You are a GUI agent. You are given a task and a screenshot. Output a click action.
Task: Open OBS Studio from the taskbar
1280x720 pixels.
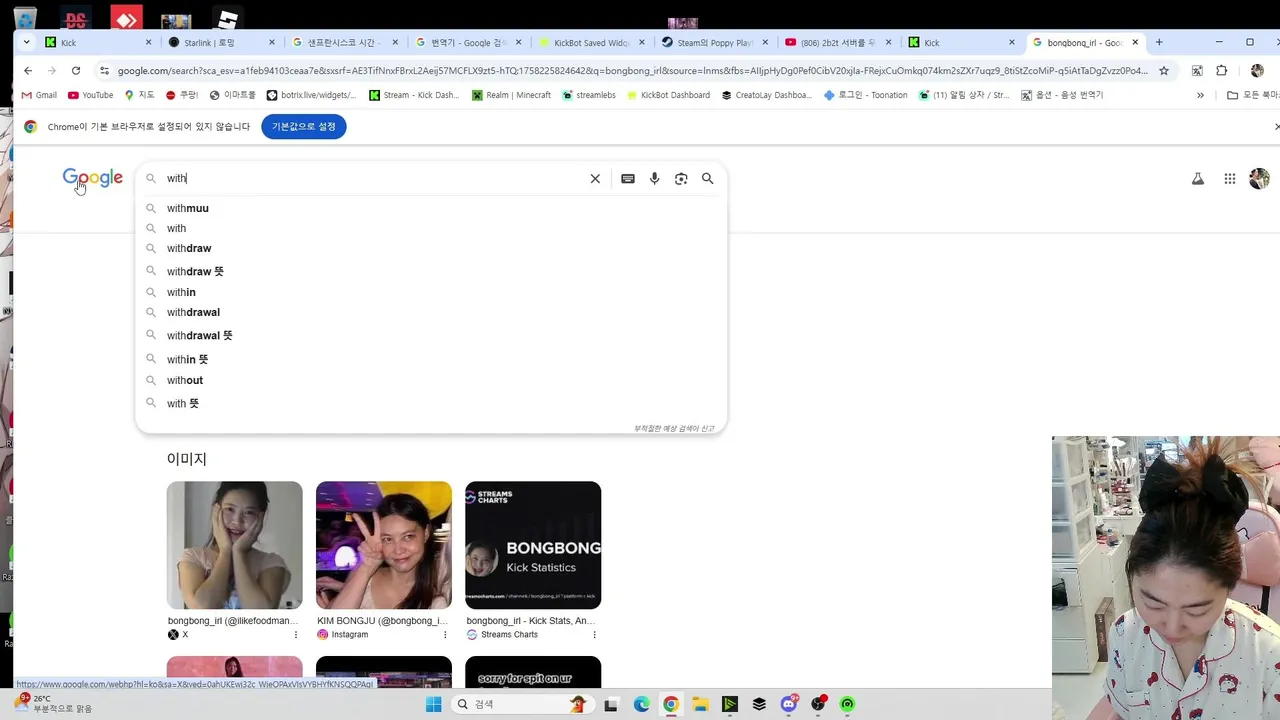pyautogui.click(x=819, y=704)
